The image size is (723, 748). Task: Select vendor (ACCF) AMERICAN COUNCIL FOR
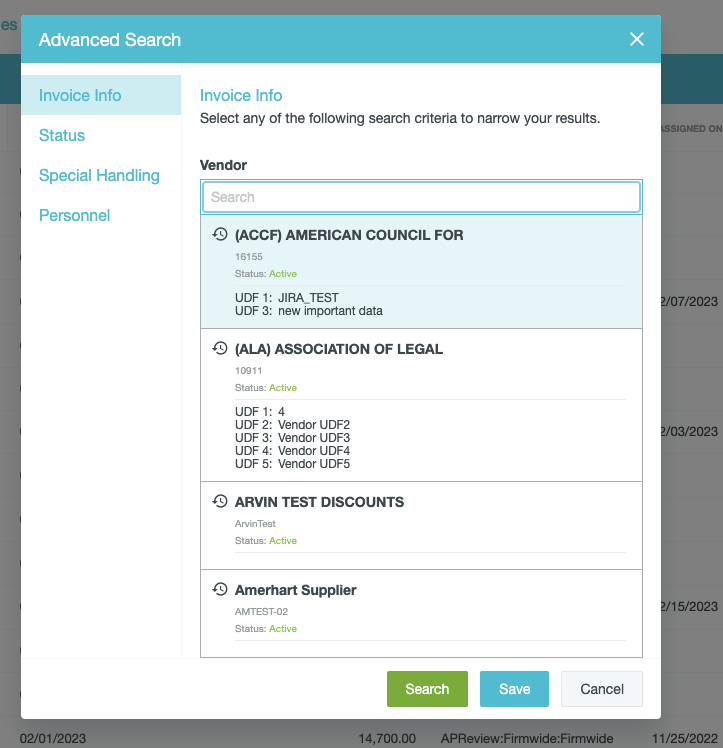tap(349, 235)
